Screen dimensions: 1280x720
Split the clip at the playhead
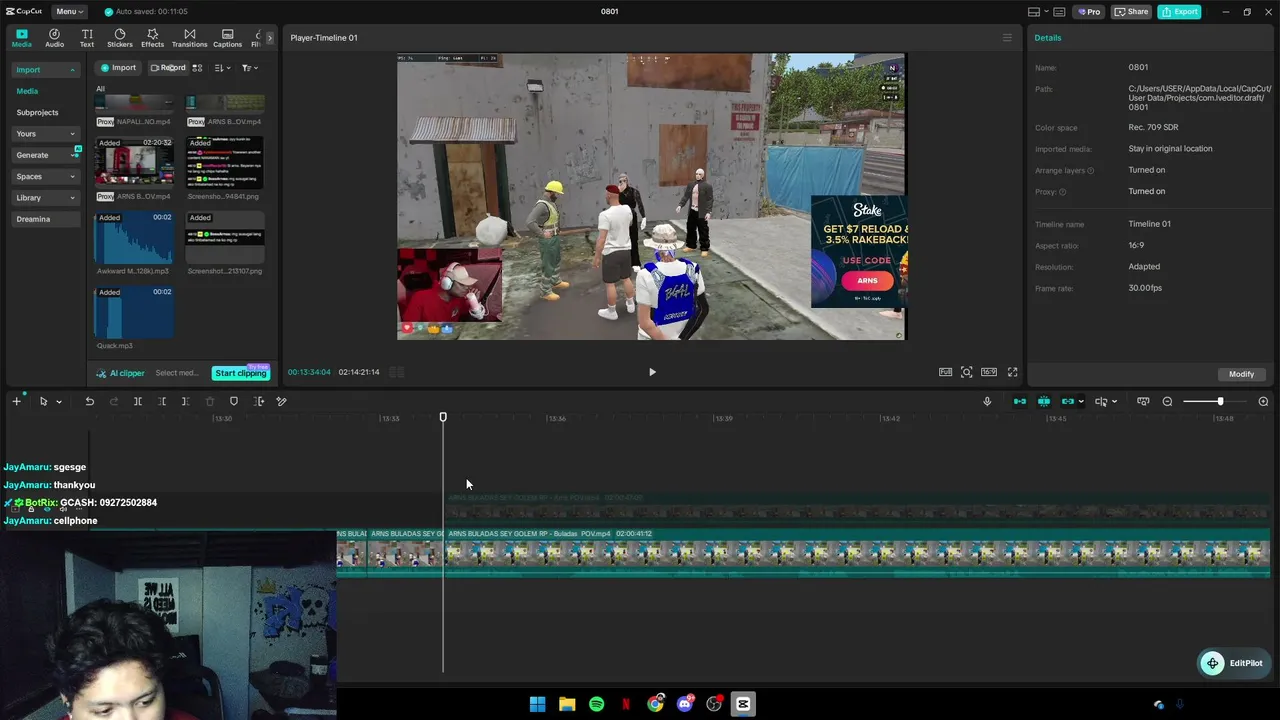pyautogui.click(x=138, y=401)
